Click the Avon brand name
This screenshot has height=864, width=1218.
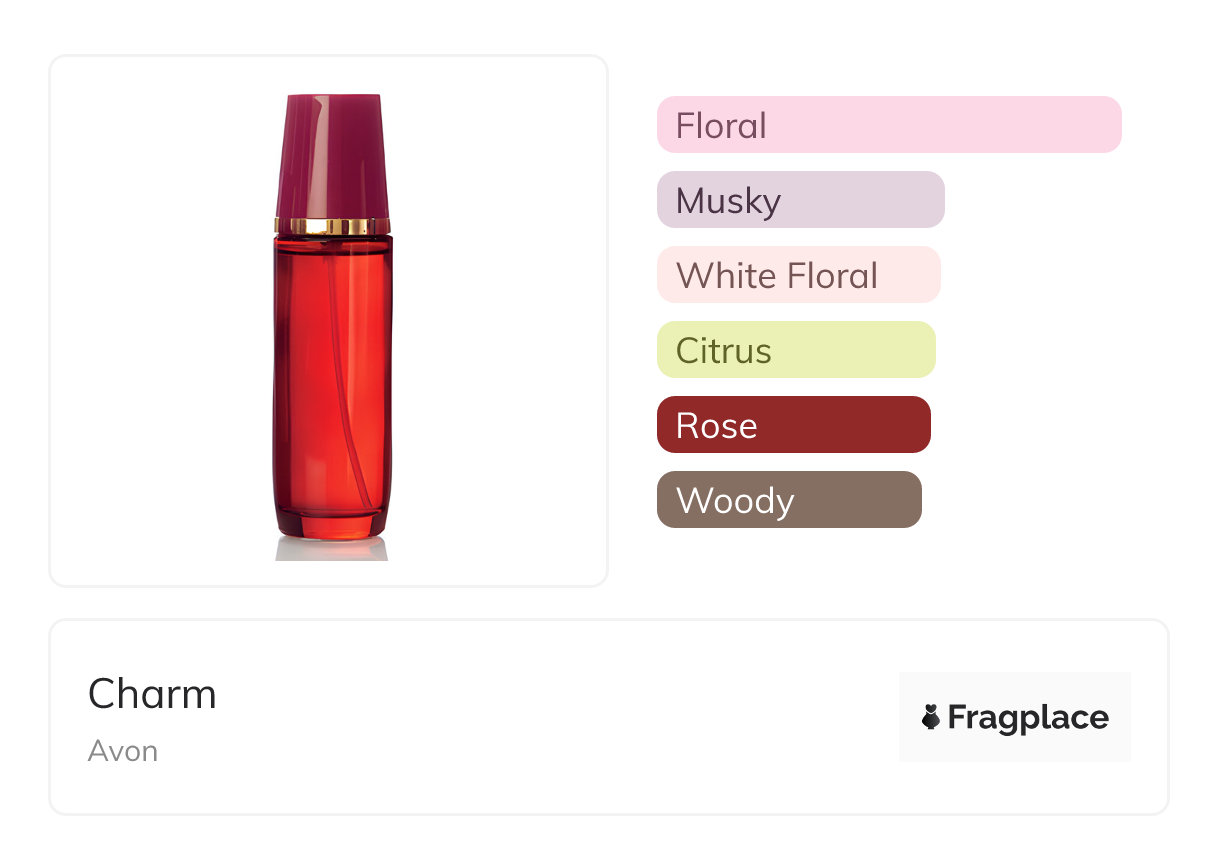[x=123, y=751]
